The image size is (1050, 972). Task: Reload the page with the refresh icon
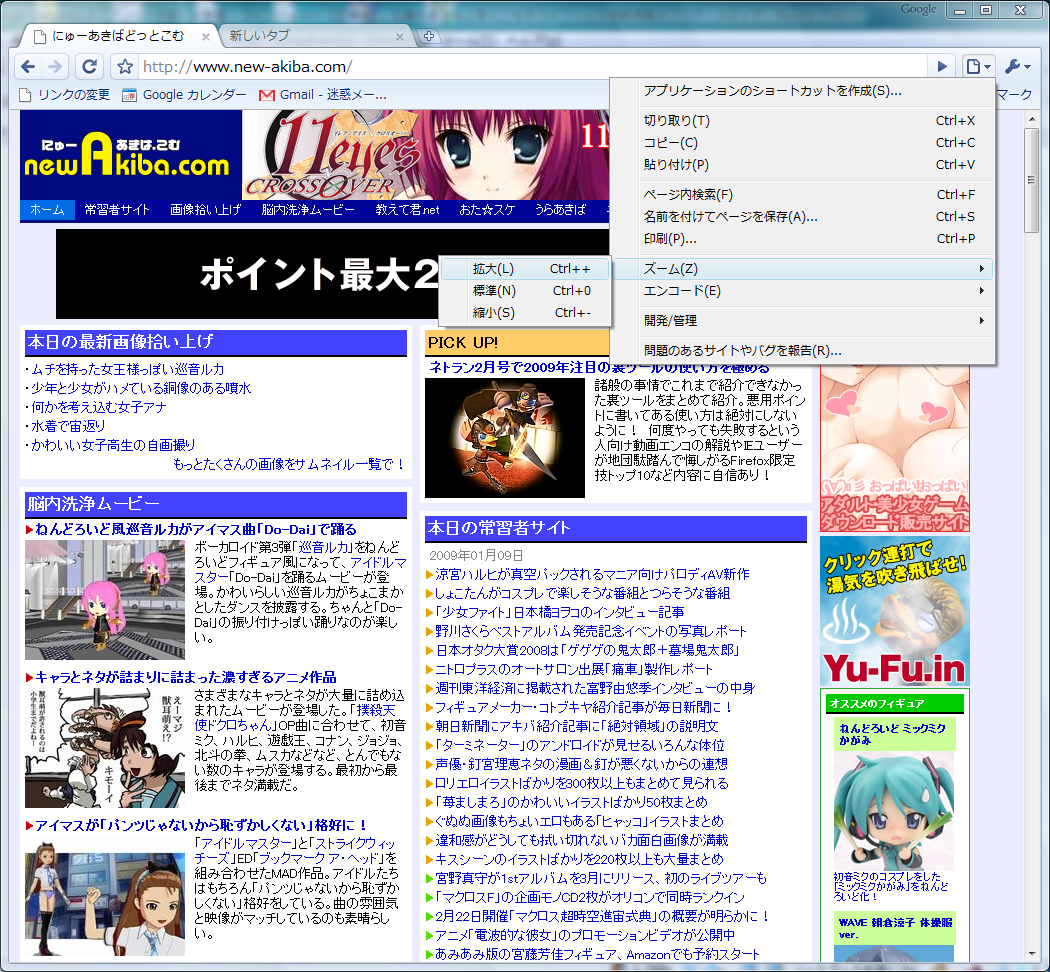(x=89, y=66)
